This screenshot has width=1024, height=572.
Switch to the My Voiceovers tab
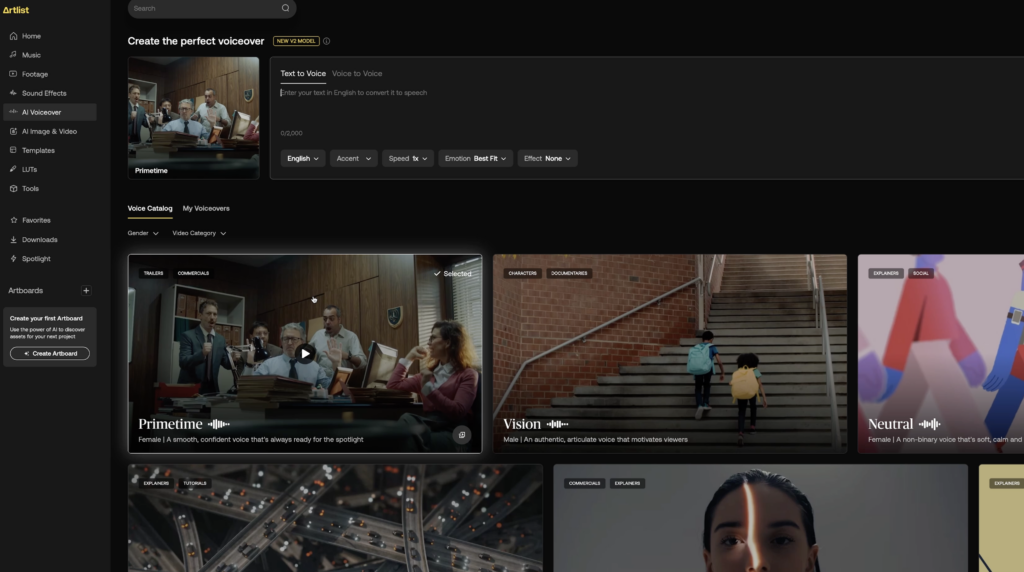[x=206, y=208]
